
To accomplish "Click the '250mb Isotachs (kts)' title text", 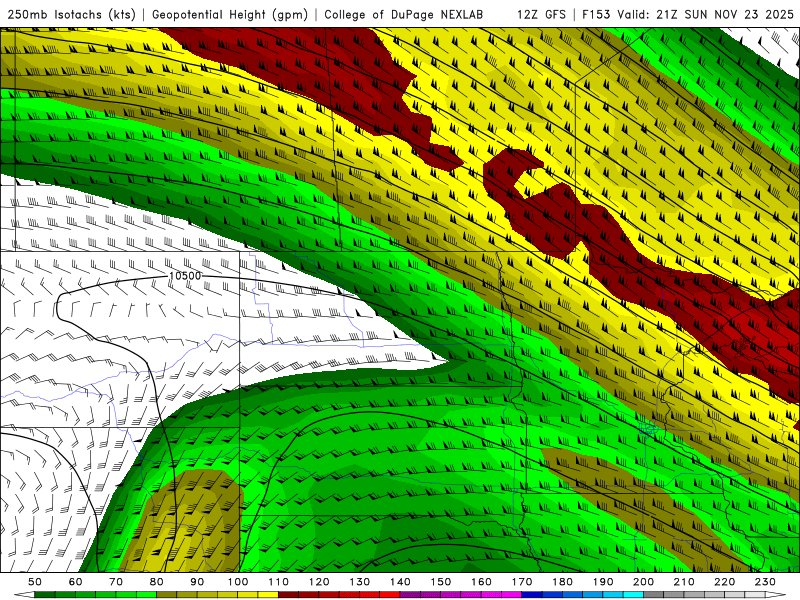I will point(71,15).
